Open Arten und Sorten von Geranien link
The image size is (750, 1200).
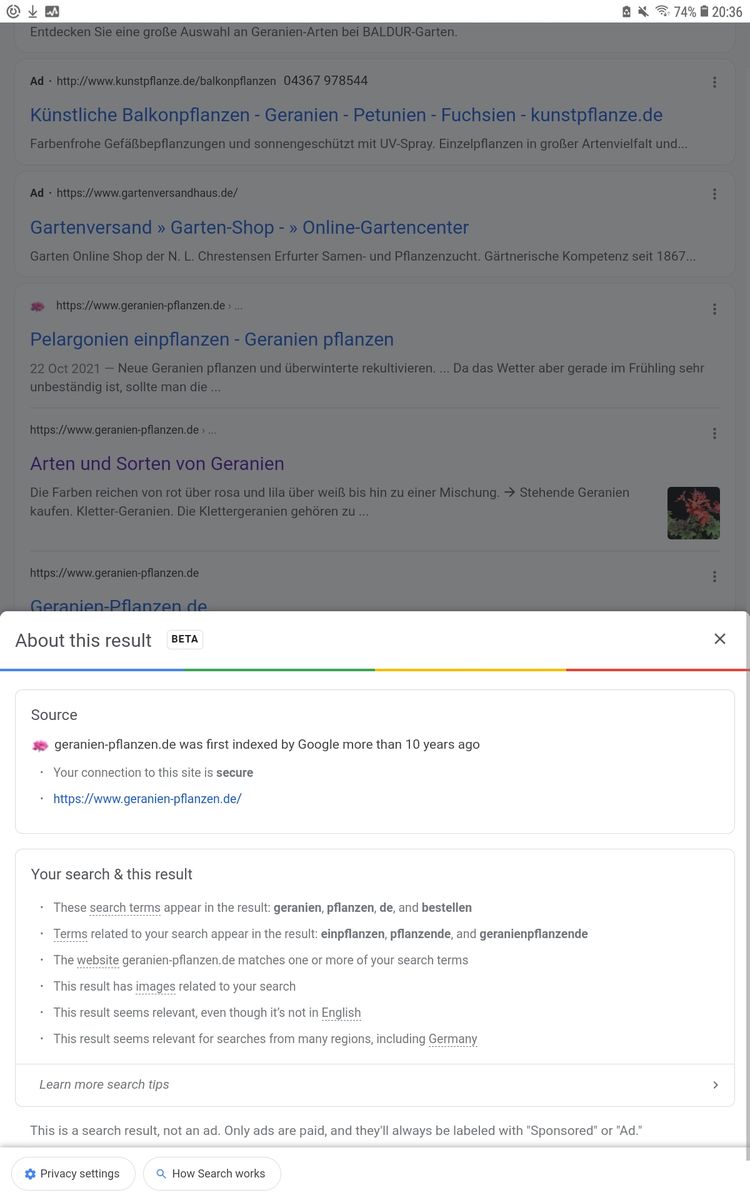(x=157, y=463)
